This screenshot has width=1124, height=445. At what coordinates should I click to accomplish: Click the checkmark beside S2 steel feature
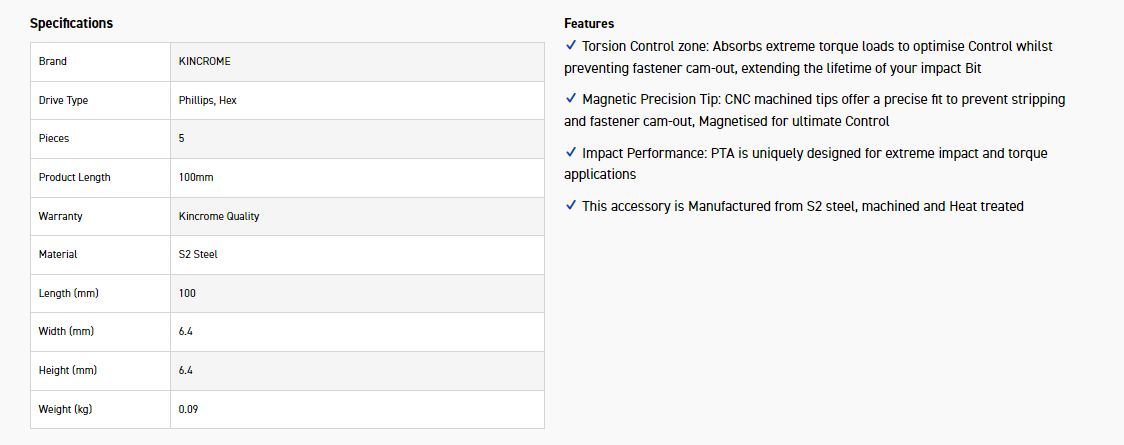point(571,206)
